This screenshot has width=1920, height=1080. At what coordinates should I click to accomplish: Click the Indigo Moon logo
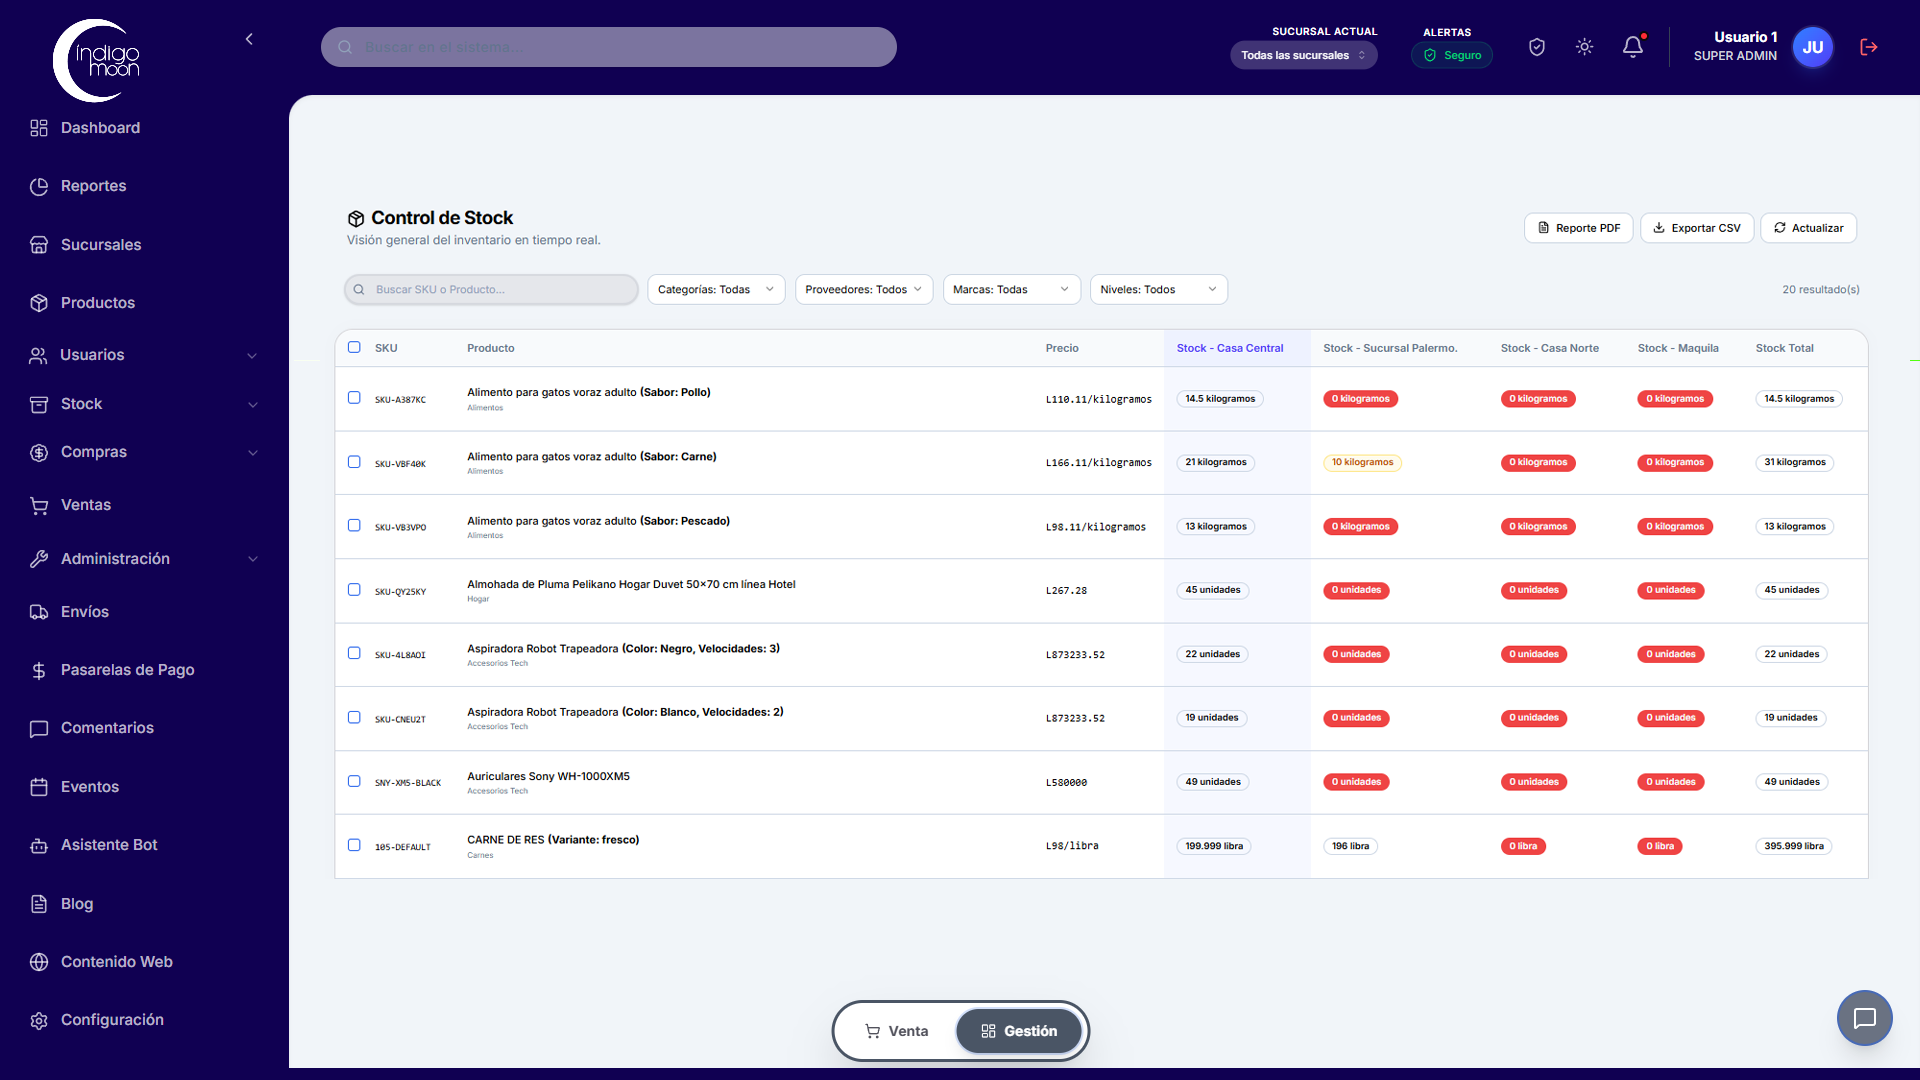(x=95, y=60)
